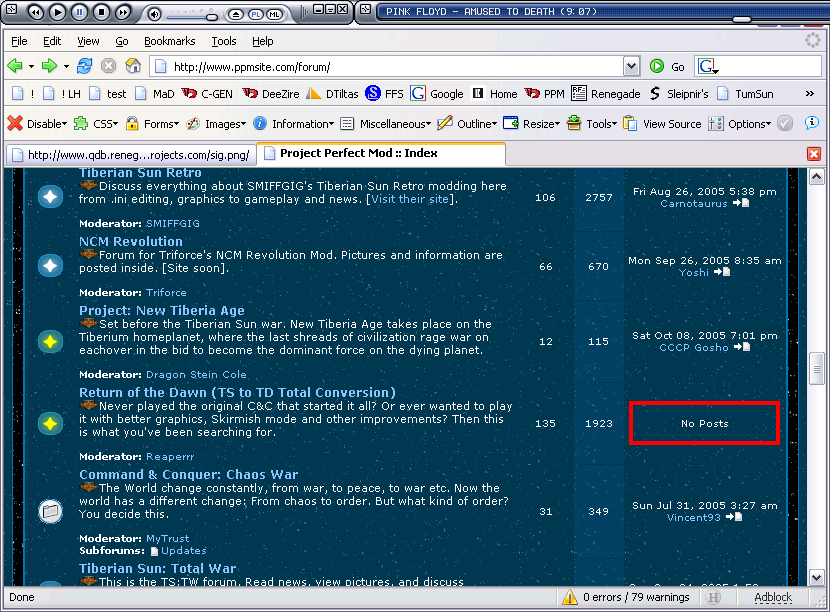Open the DeeZire bookmark
This screenshot has width=830, height=612.
270,94
